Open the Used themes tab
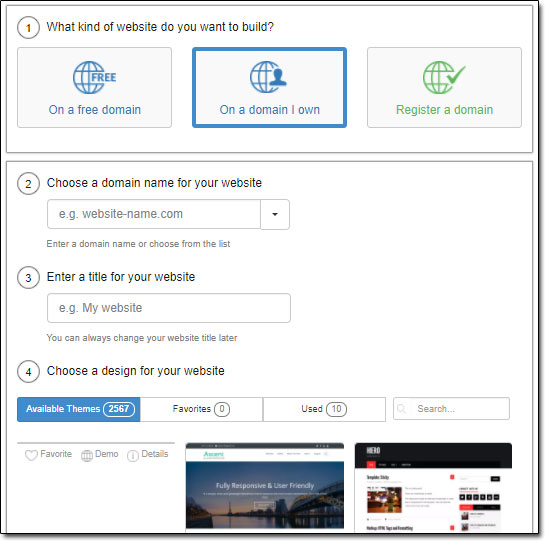The image size is (545, 541). point(324,409)
